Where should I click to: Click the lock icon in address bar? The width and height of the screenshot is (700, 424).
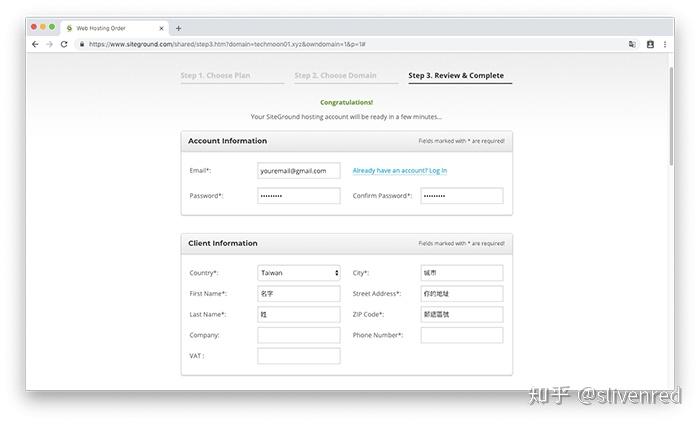82,44
